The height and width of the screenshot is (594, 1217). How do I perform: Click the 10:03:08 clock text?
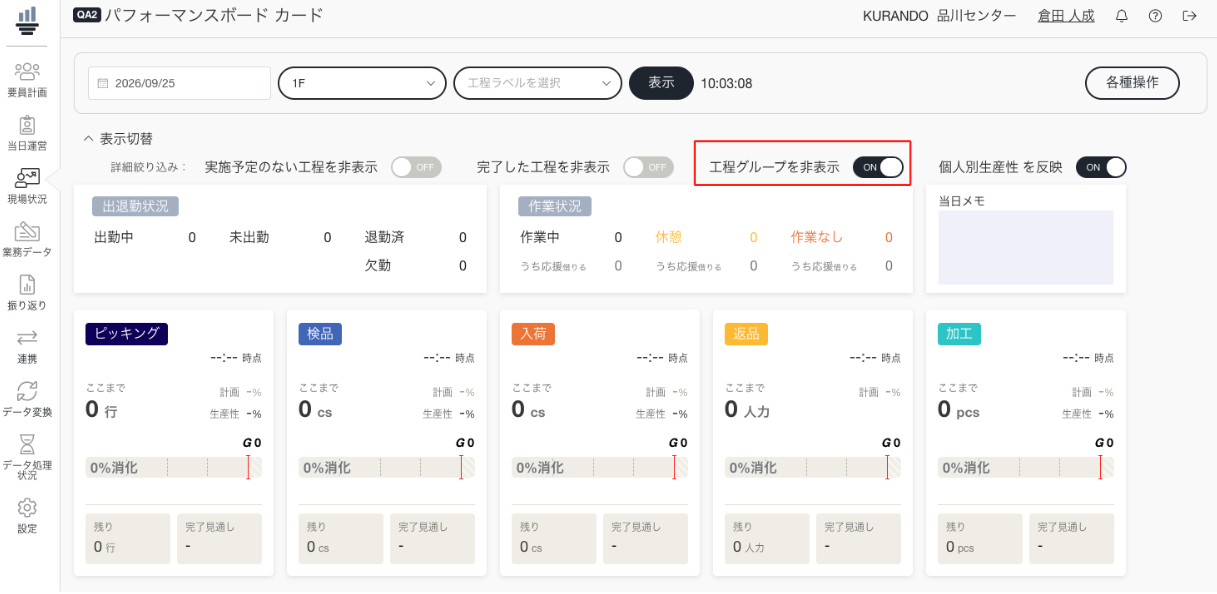point(726,84)
